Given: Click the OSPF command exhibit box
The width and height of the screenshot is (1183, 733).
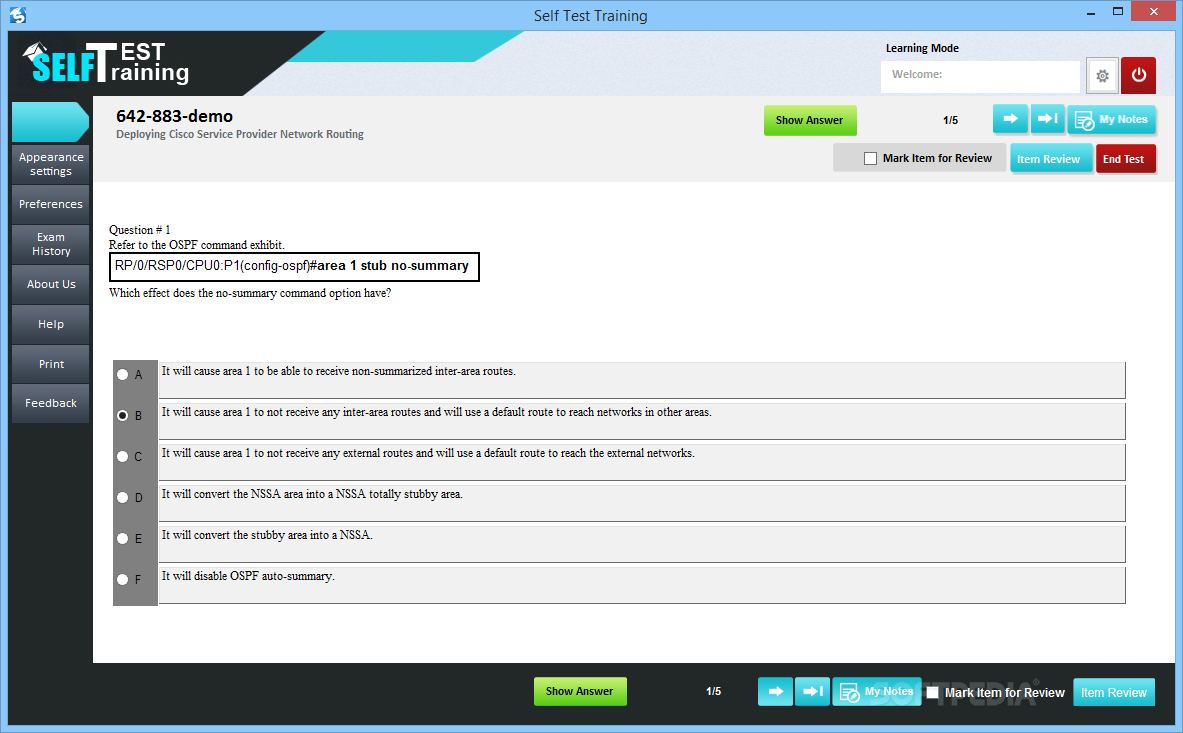Looking at the screenshot, I should pos(294,266).
